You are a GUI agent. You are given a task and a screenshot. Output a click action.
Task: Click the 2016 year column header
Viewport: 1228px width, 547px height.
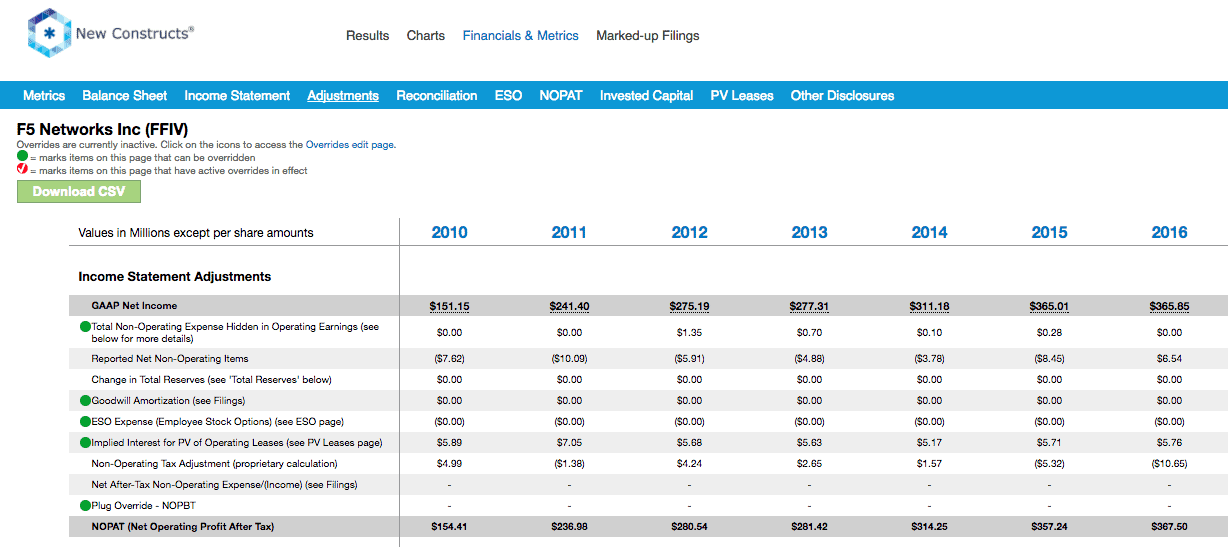[x=1170, y=232]
